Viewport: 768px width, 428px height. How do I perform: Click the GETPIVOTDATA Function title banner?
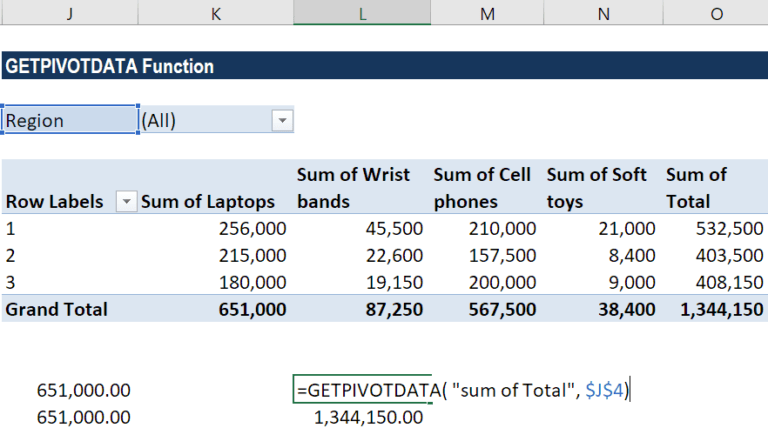coord(384,66)
